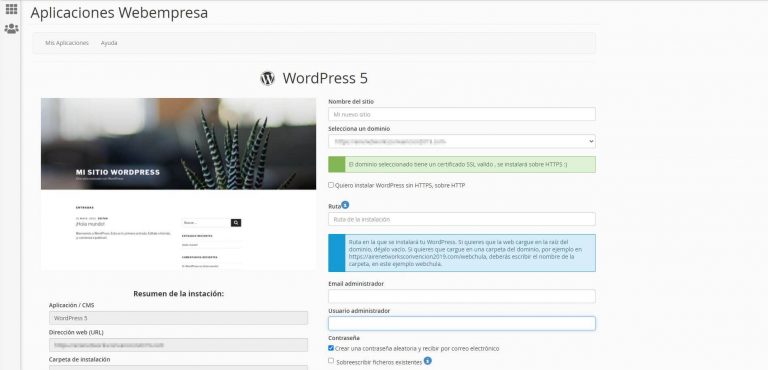Show info about Sobreescribir ficheros existentes
This screenshot has height=370, width=768.
(428, 361)
